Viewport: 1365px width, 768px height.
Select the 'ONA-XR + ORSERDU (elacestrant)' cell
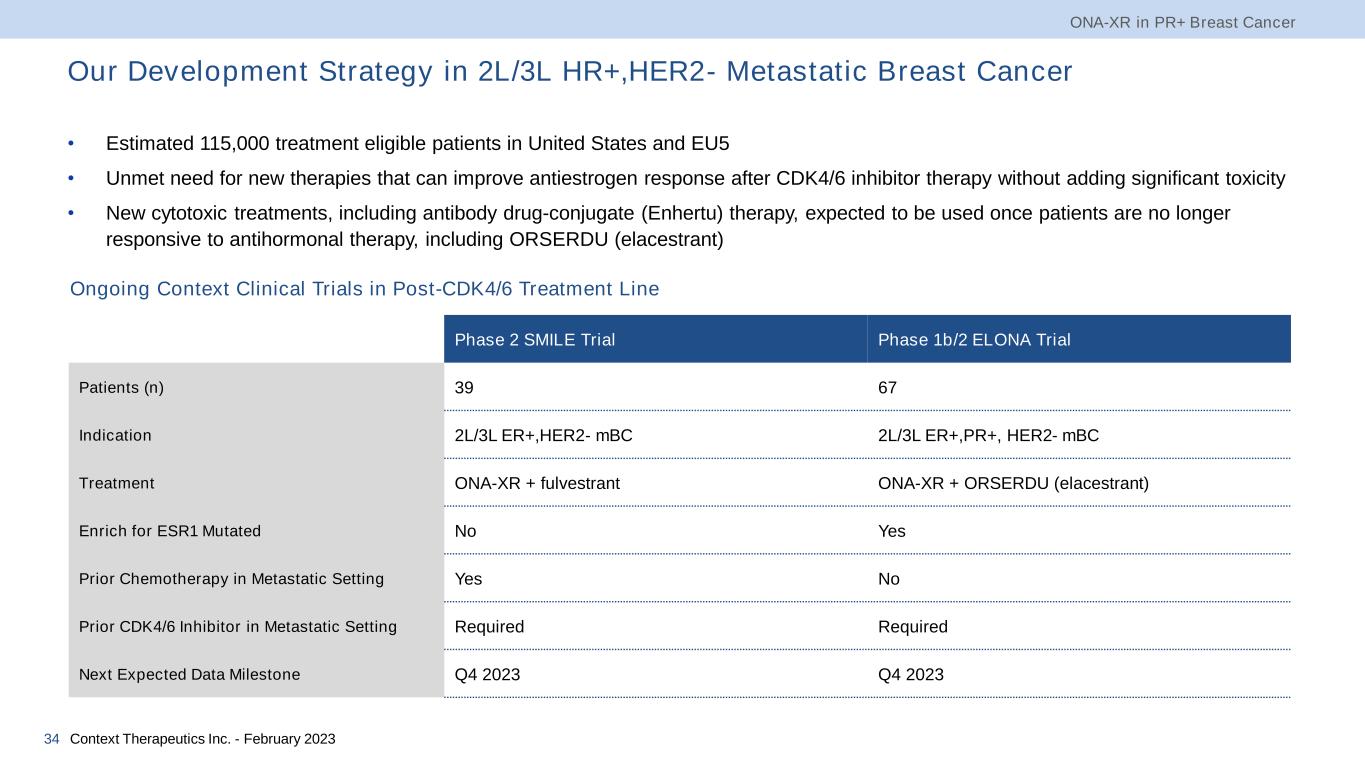[x=1013, y=483]
